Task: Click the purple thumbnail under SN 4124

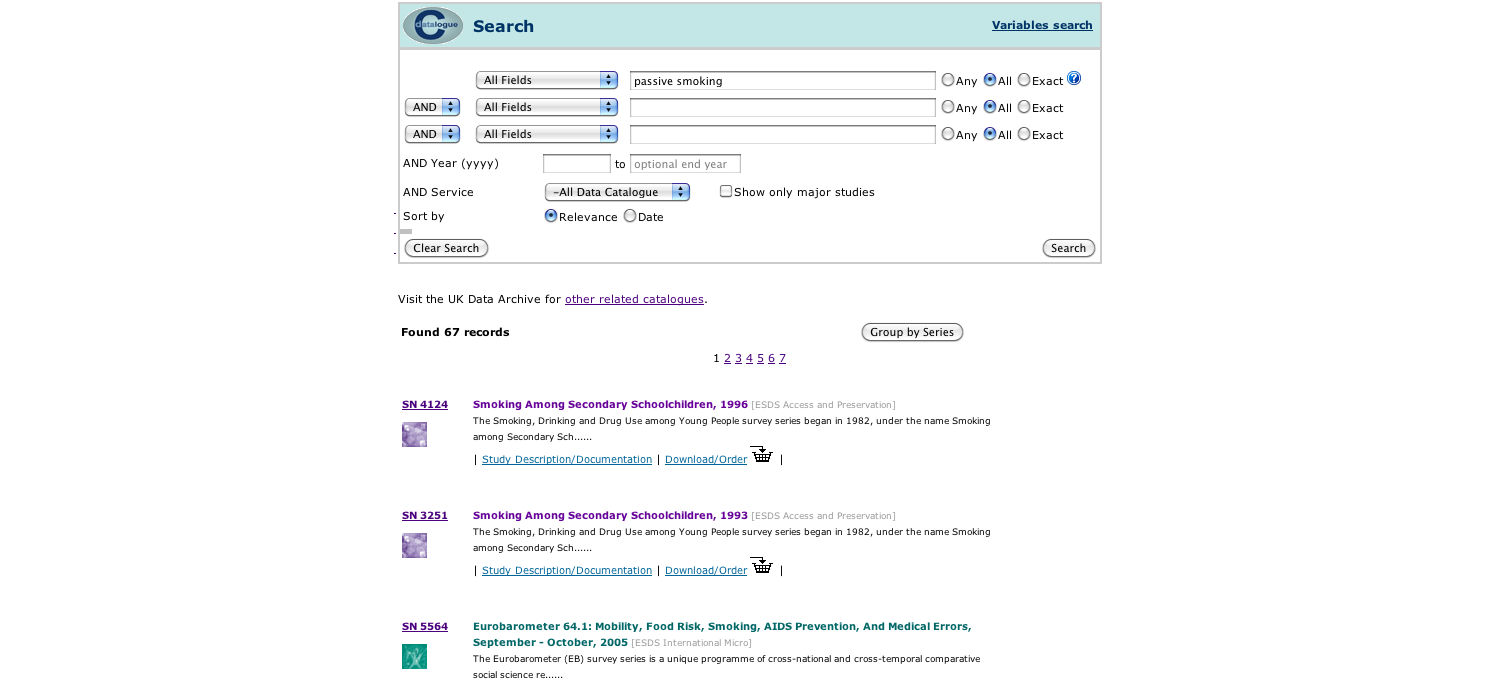Action: pos(414,434)
